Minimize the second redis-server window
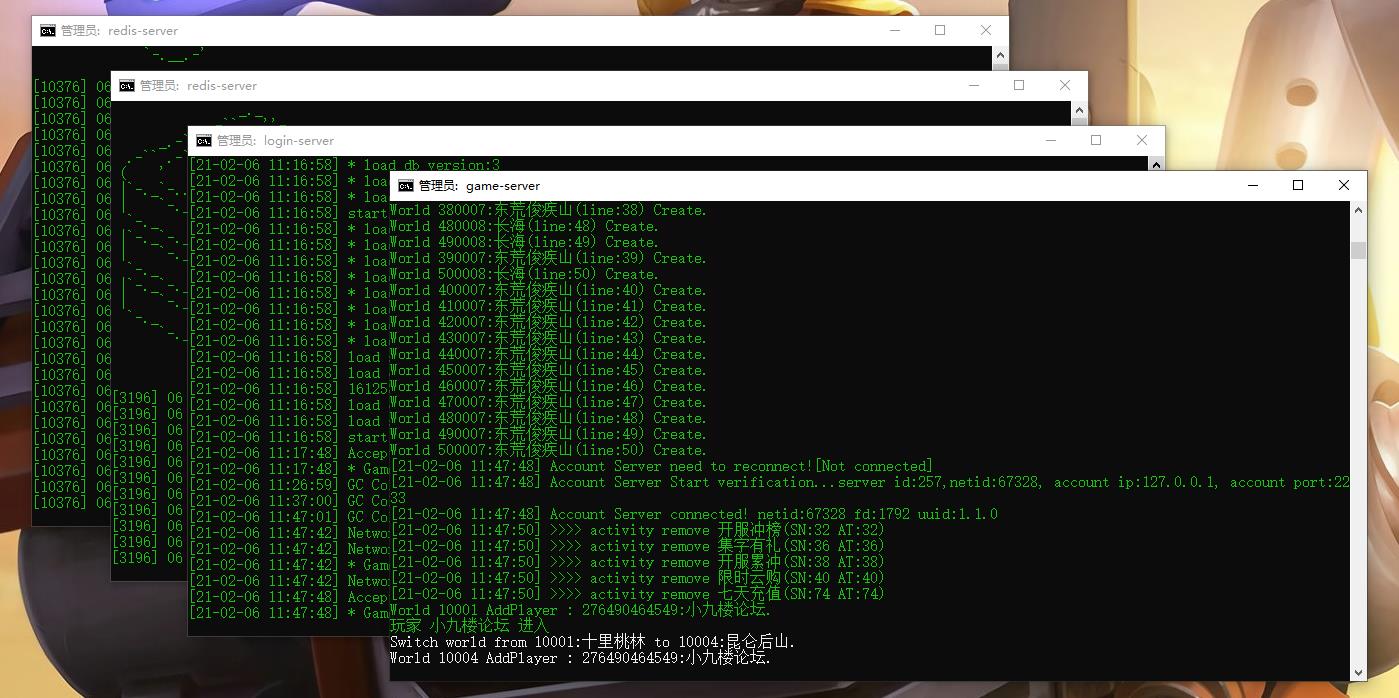Image resolution: width=1399 pixels, height=698 pixels. (x=973, y=85)
